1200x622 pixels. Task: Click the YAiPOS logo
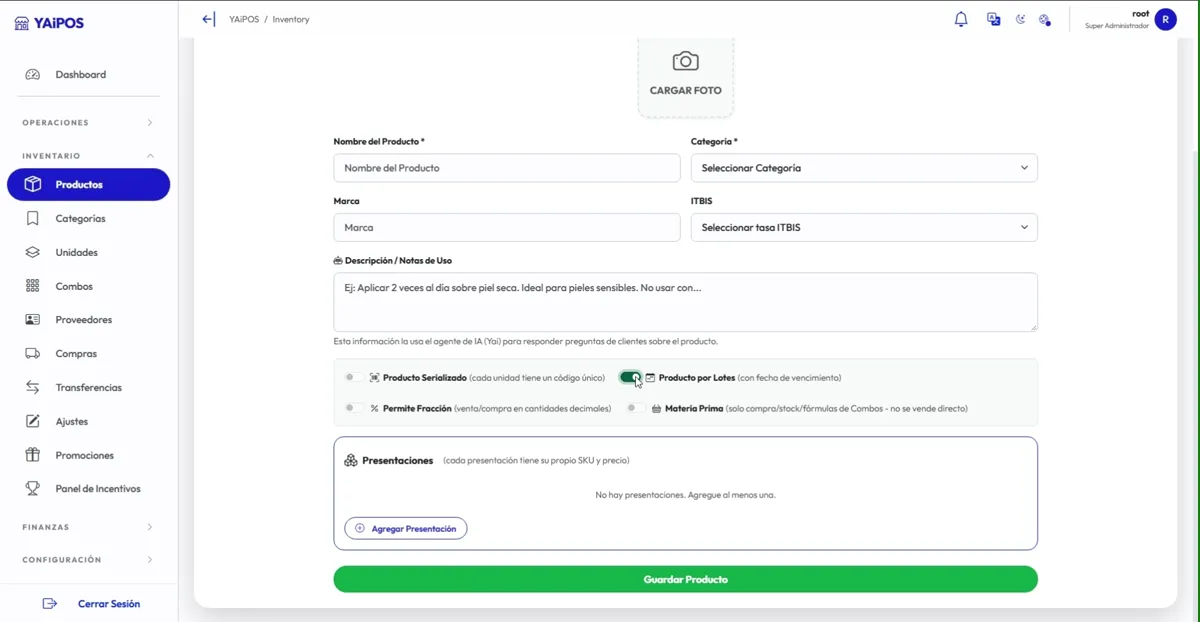[x=49, y=23]
